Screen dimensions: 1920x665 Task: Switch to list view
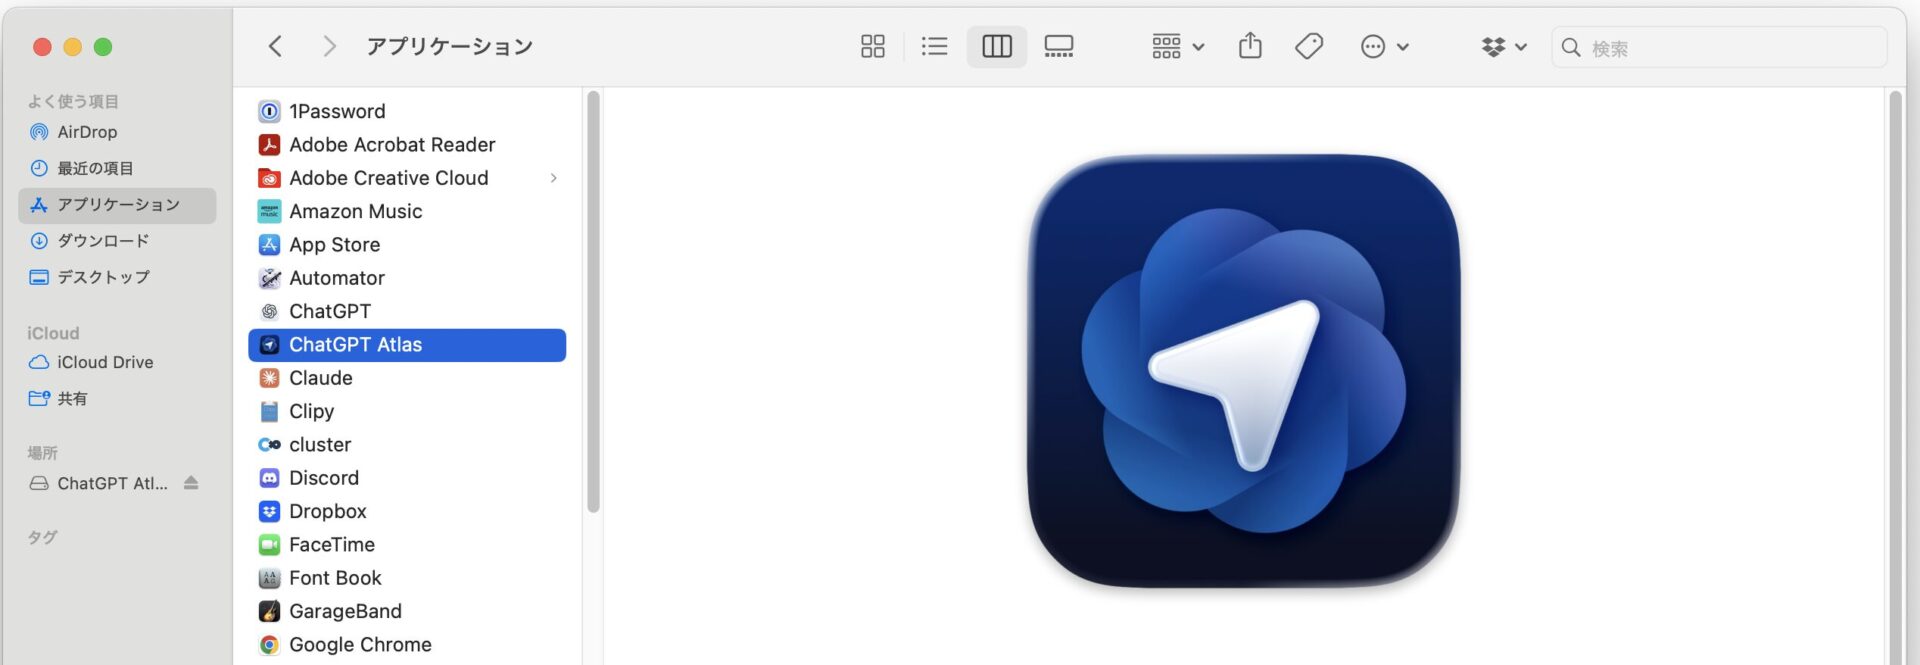click(934, 47)
